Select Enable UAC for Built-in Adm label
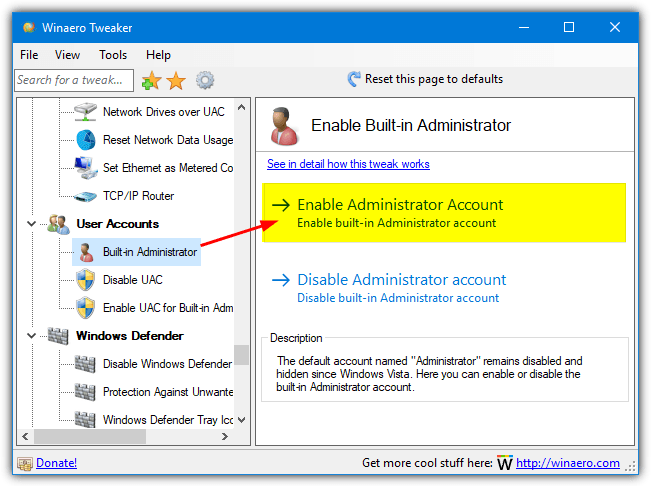 [x=168, y=308]
